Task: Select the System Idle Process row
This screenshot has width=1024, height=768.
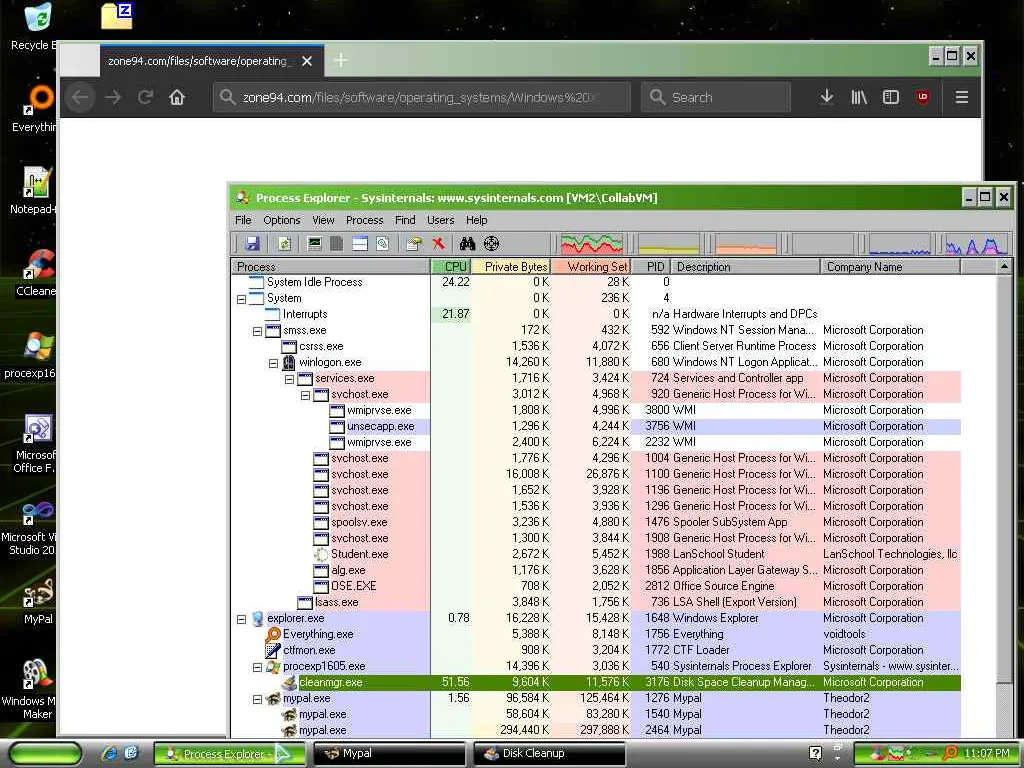Action: click(x=596, y=282)
